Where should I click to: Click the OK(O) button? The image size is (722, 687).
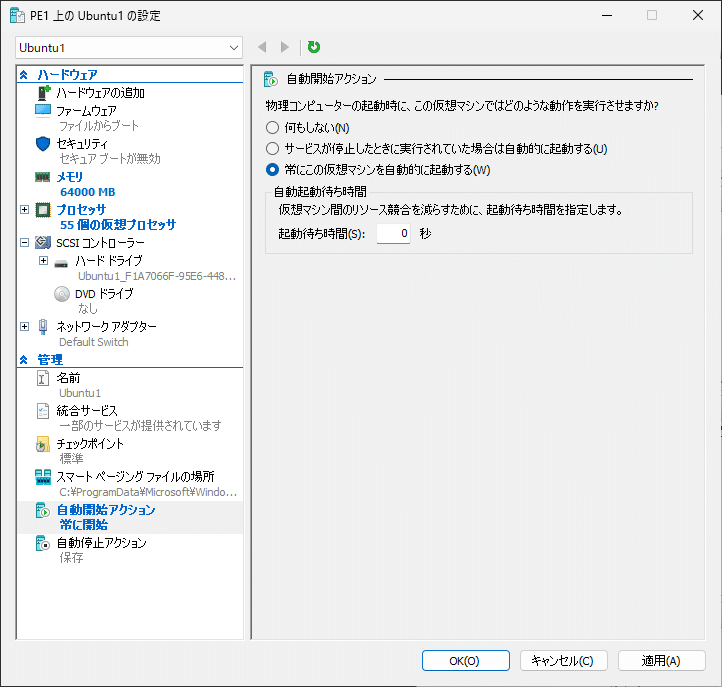[466, 661]
